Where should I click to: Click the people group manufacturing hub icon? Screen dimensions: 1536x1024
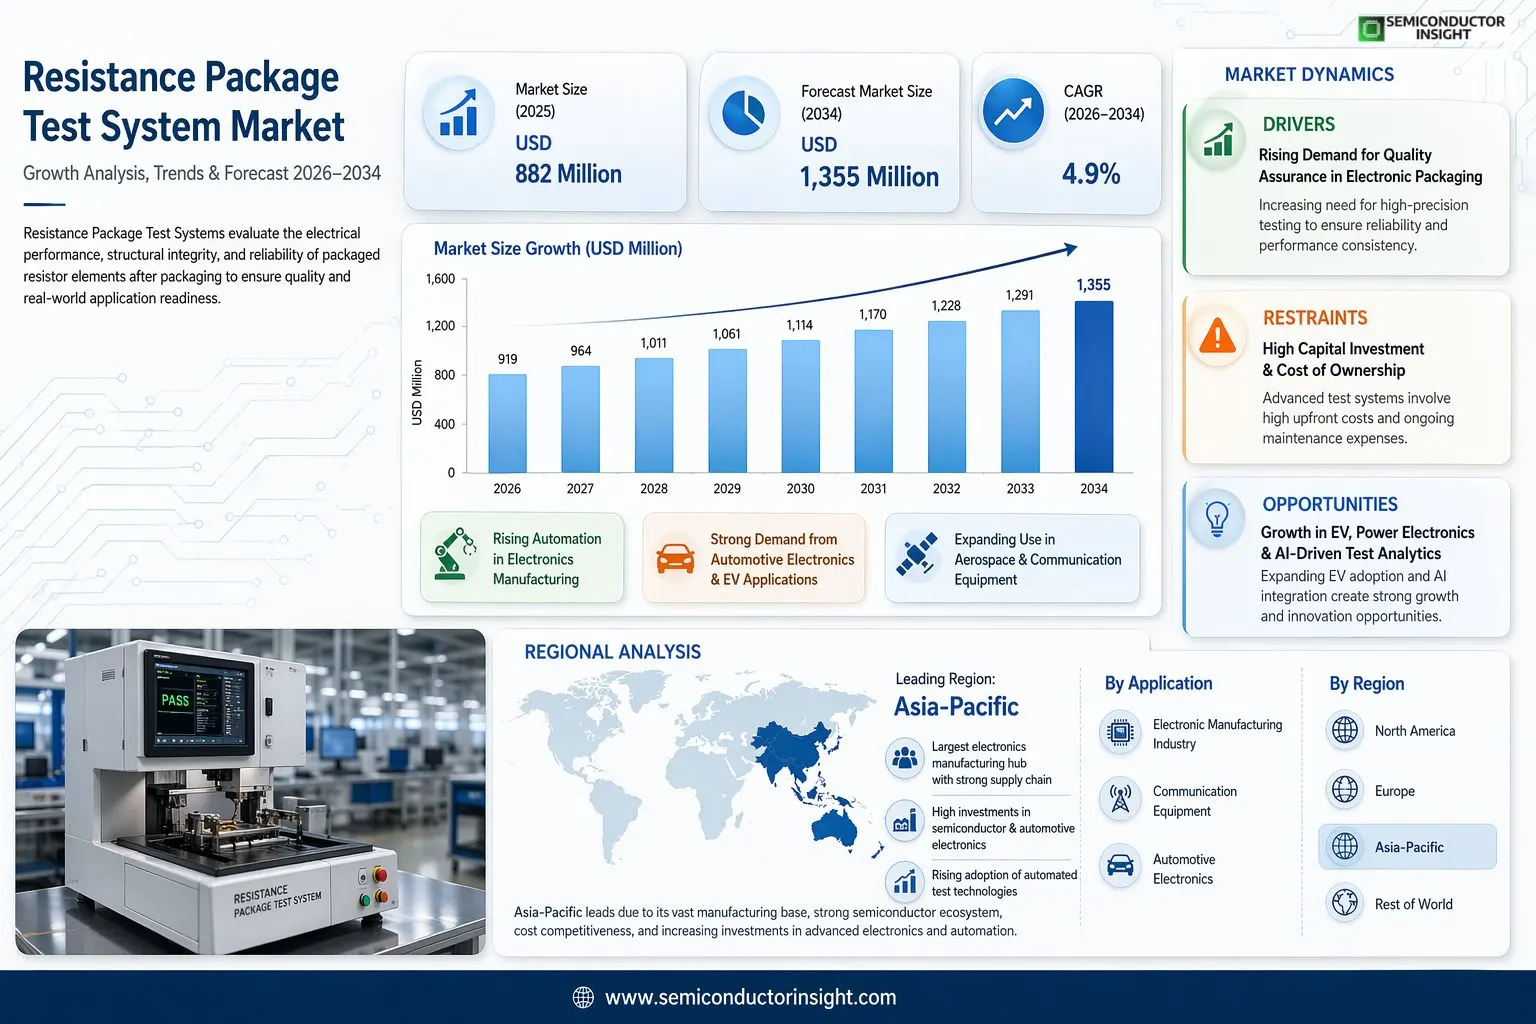(905, 758)
